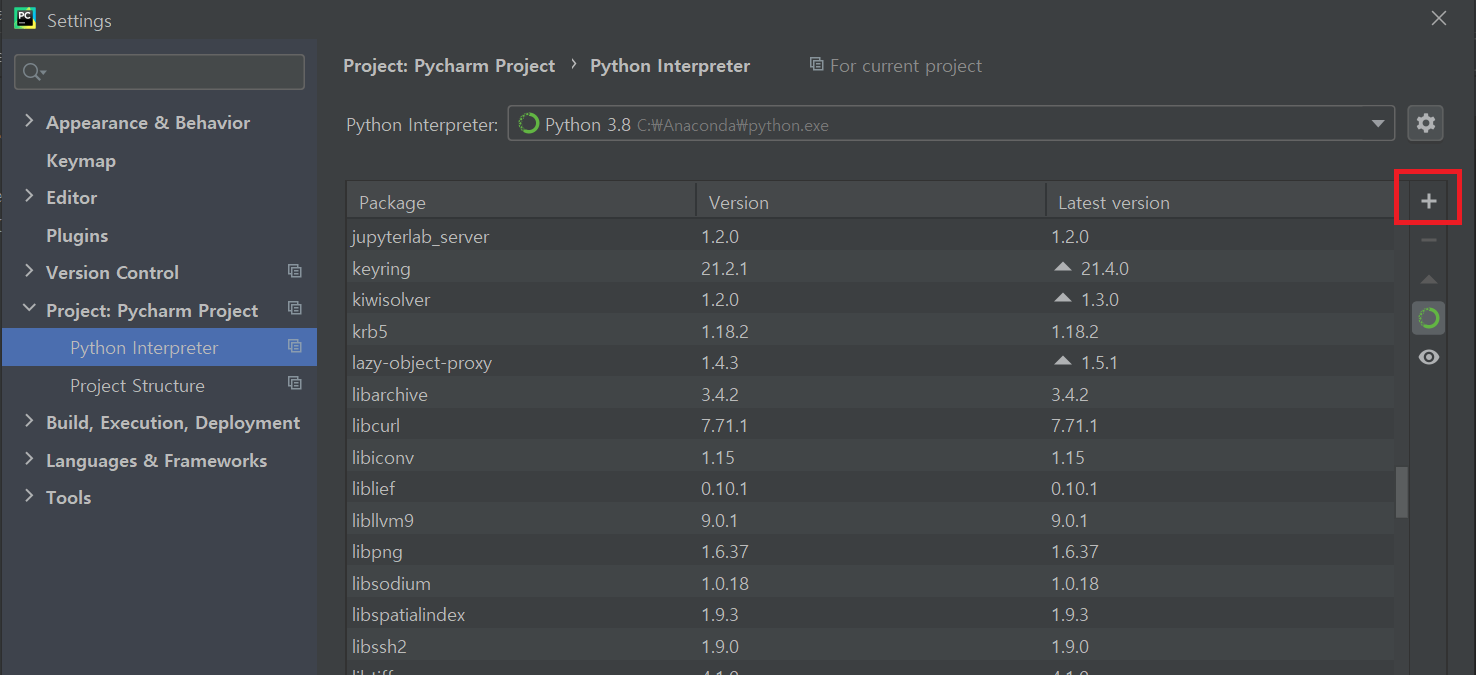Select the libspatialindex package row

click(x=870, y=614)
